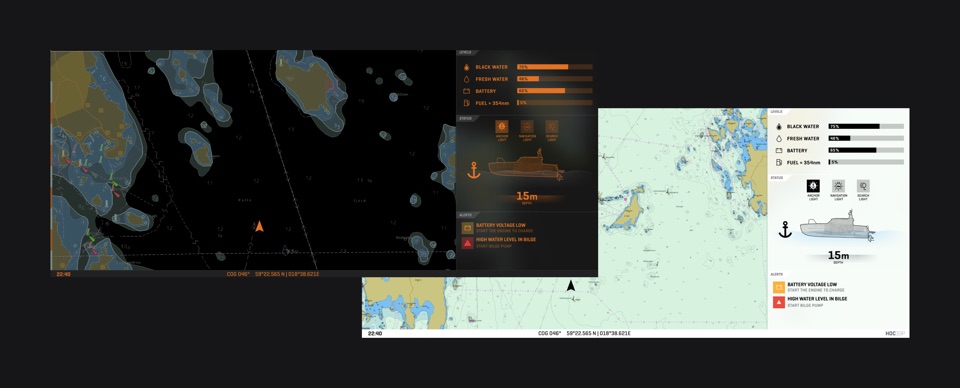960x388 pixels.
Task: Click 'High Water Level in Bilge' in light panel
Action: pos(817,299)
